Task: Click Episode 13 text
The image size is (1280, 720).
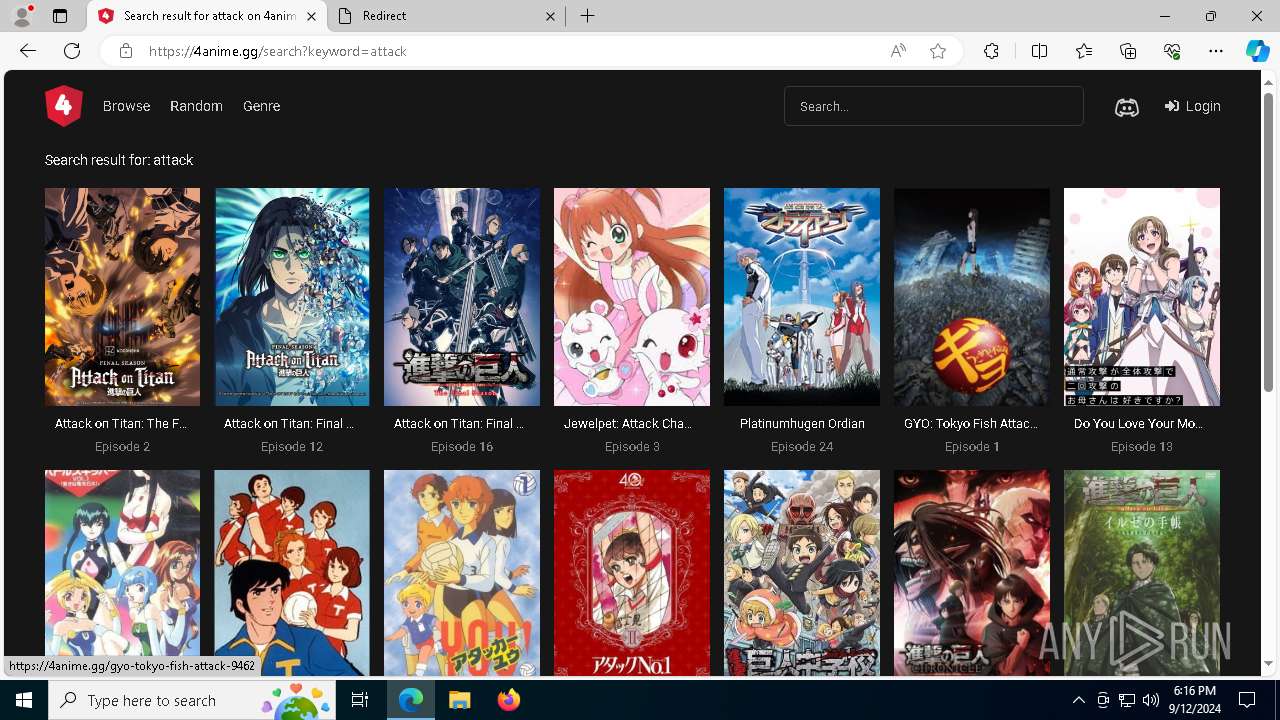Action: (1142, 447)
